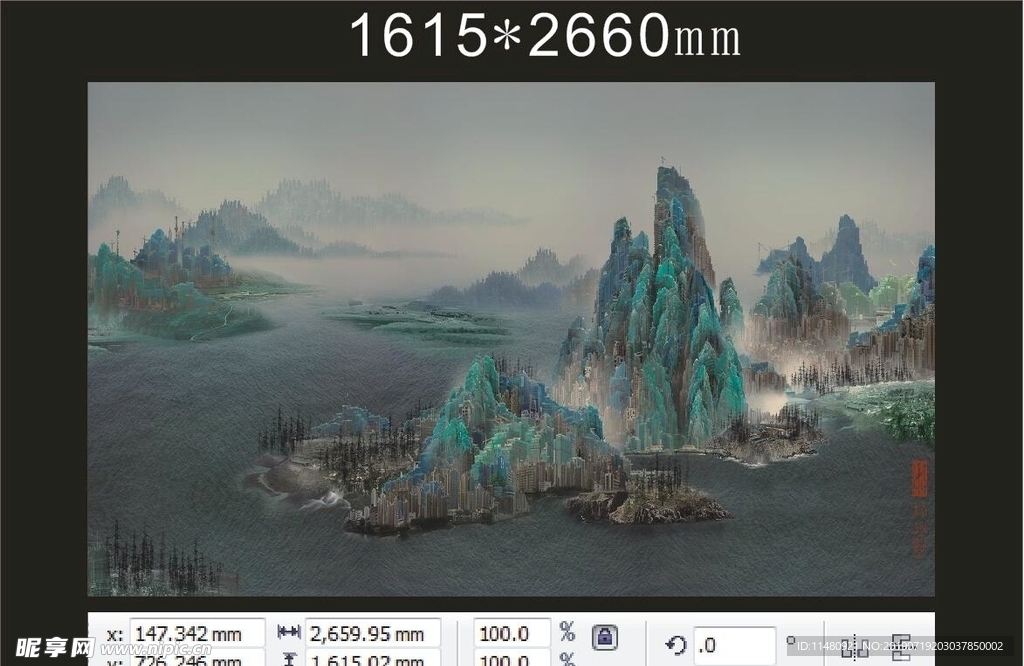Click the x position field showing 147.342 mm

(x=196, y=633)
